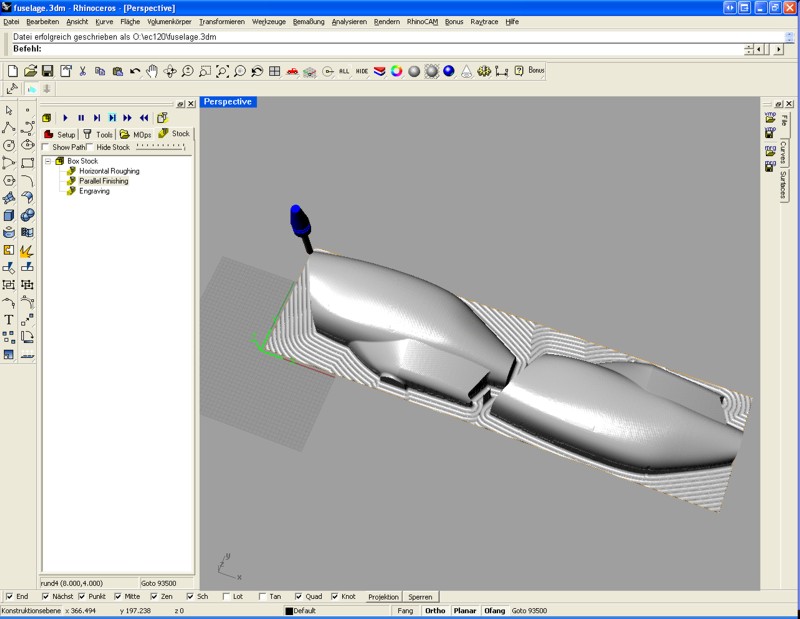Viewport: 800px width, 619px height.
Task: Switch to the Setup tab
Action: 60,134
